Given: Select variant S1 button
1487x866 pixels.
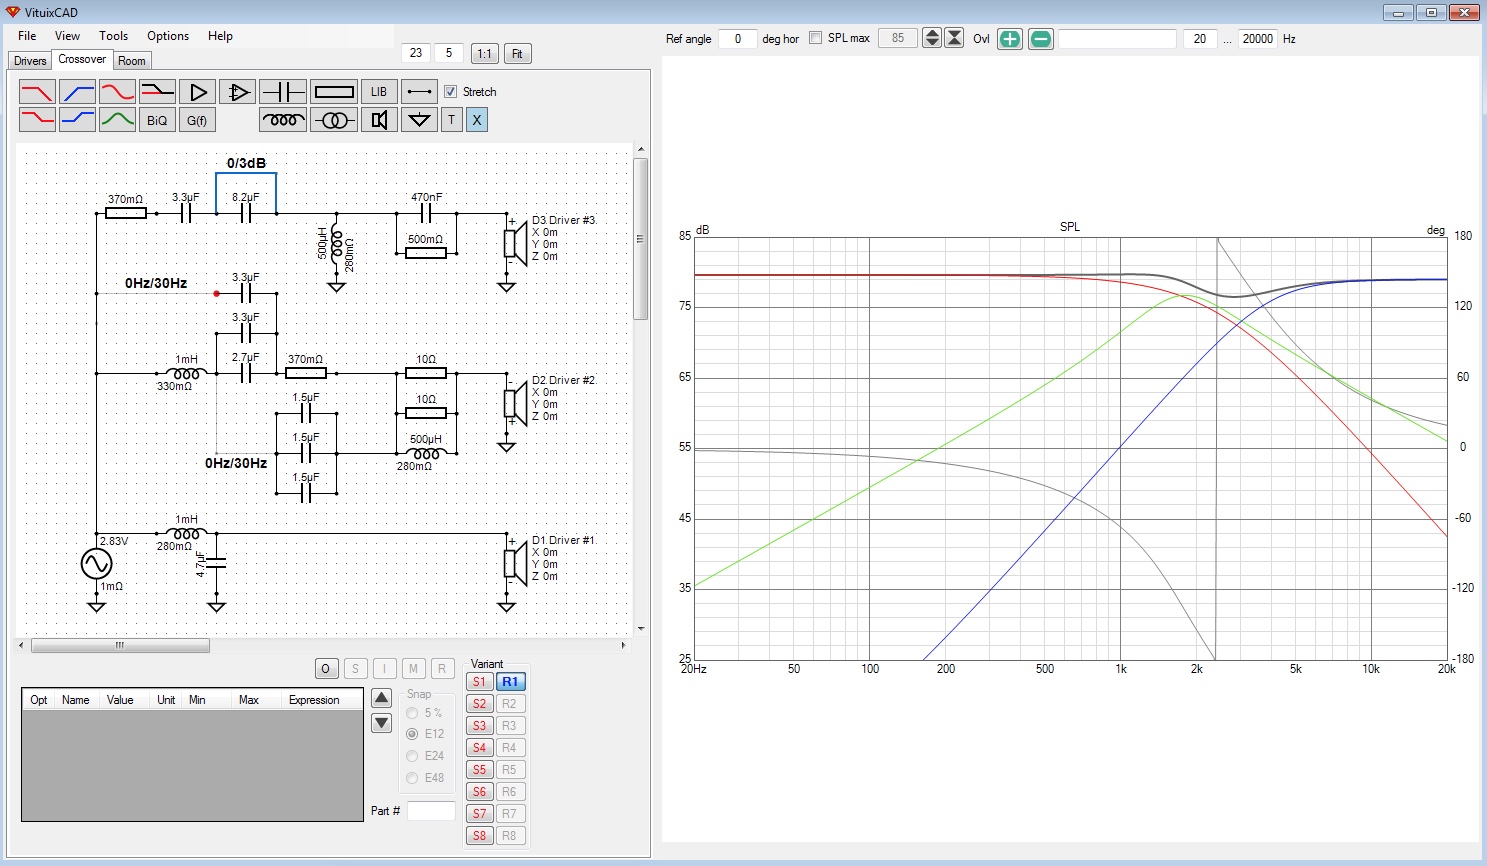Looking at the screenshot, I should (480, 682).
